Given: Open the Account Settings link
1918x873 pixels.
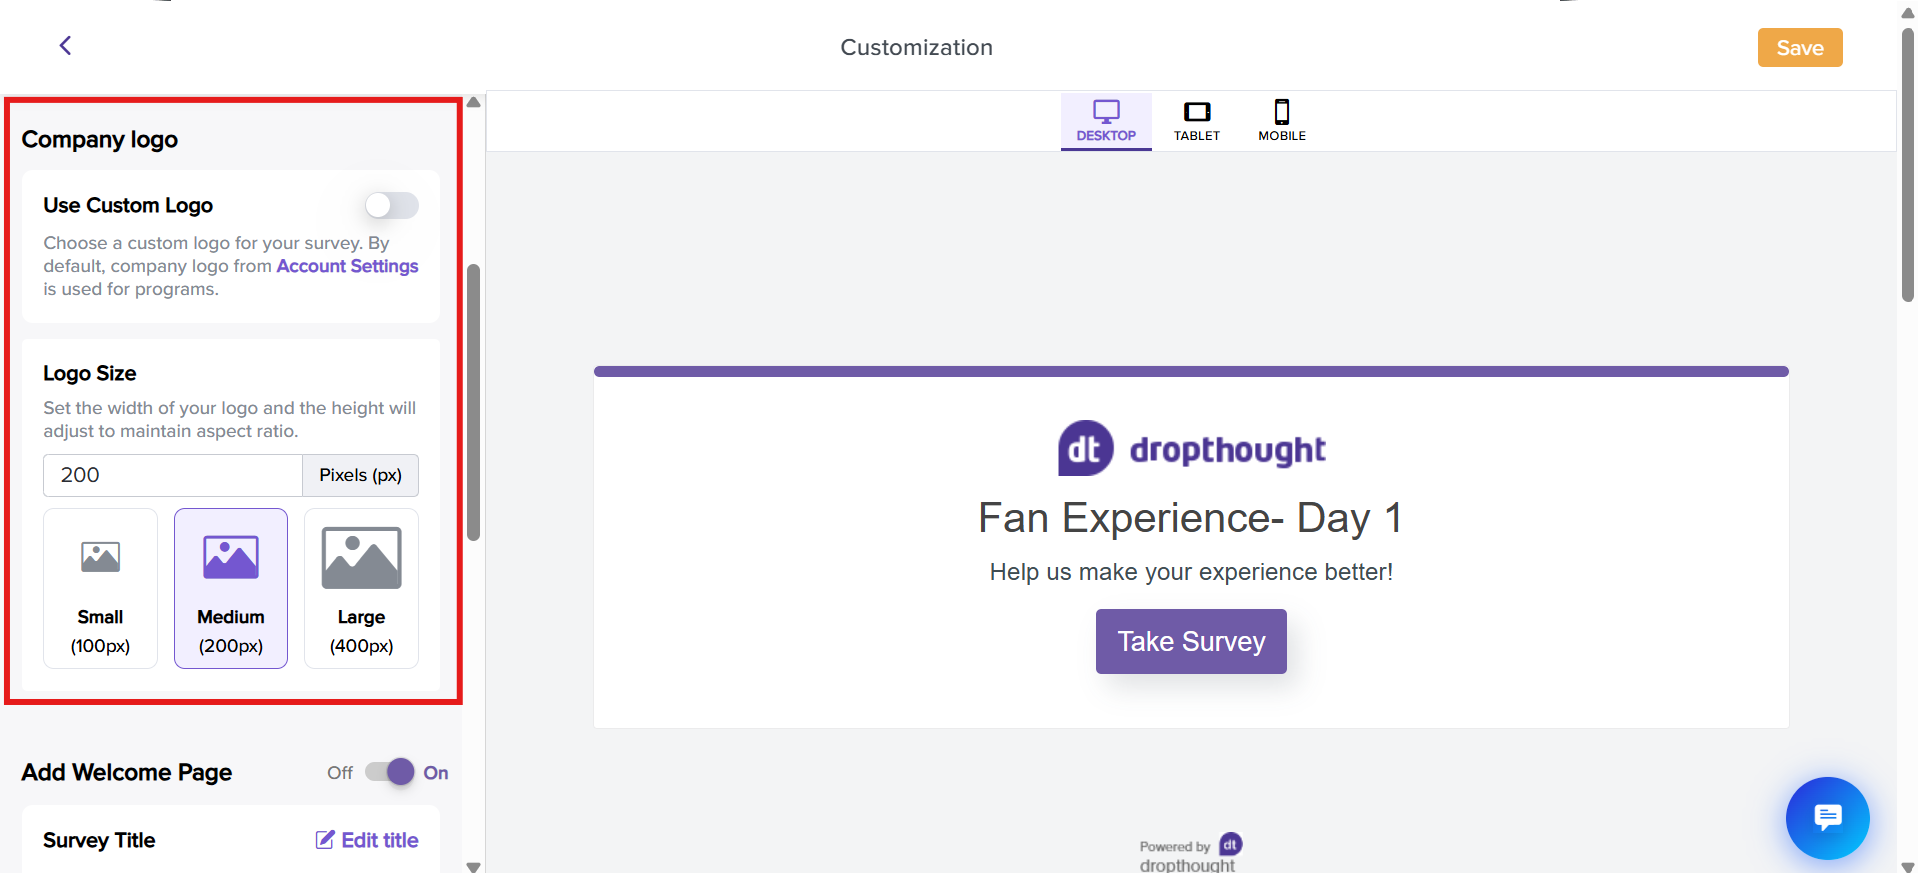Looking at the screenshot, I should click(x=347, y=266).
